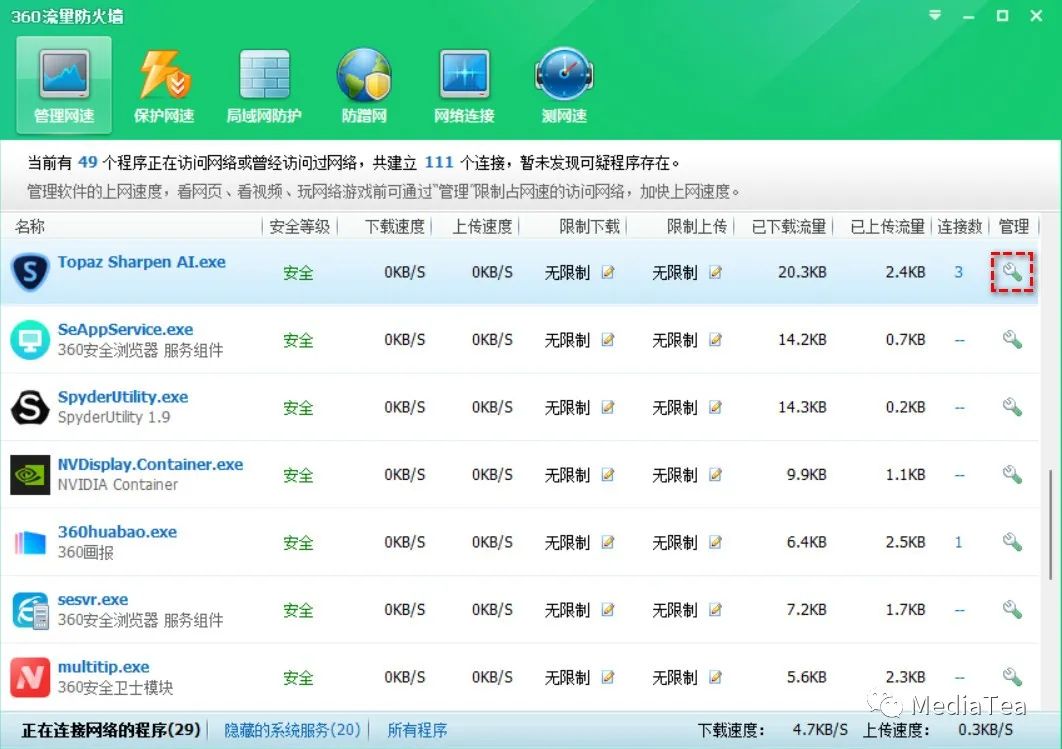Click connection count 1 for 360huabao.exe
The image size is (1062, 749).
(x=958, y=542)
